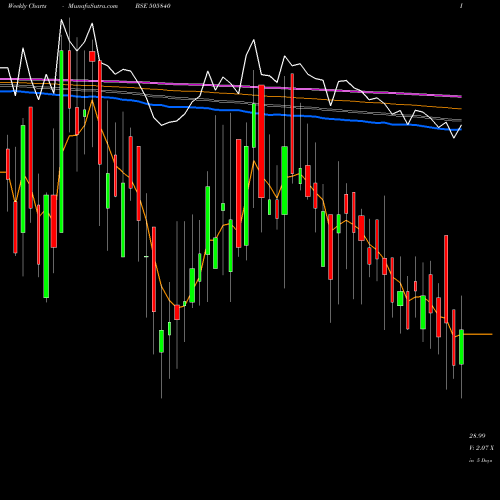The height and width of the screenshot is (500, 500).
Task: Click the "BSE 503840" symbol label
Action: click(x=153, y=6)
